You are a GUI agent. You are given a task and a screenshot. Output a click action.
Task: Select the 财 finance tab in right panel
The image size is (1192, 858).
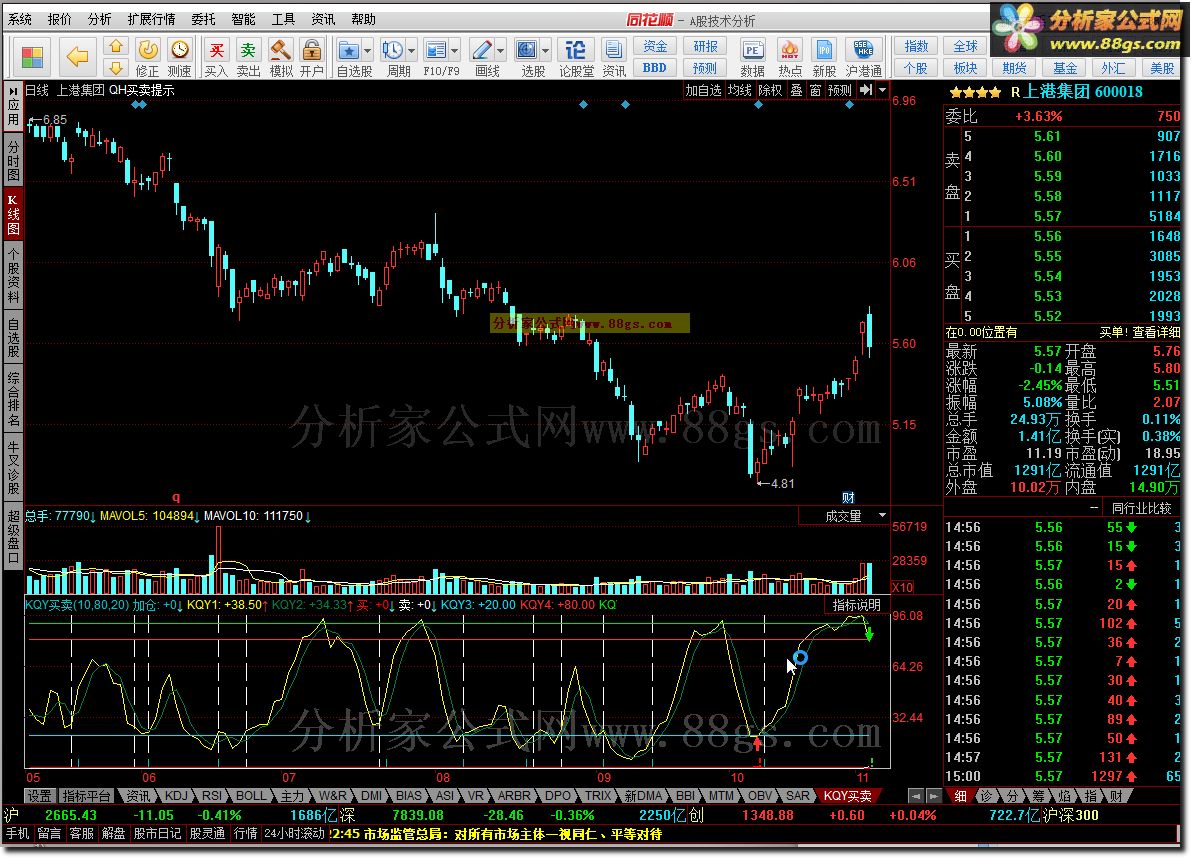click(x=1115, y=796)
